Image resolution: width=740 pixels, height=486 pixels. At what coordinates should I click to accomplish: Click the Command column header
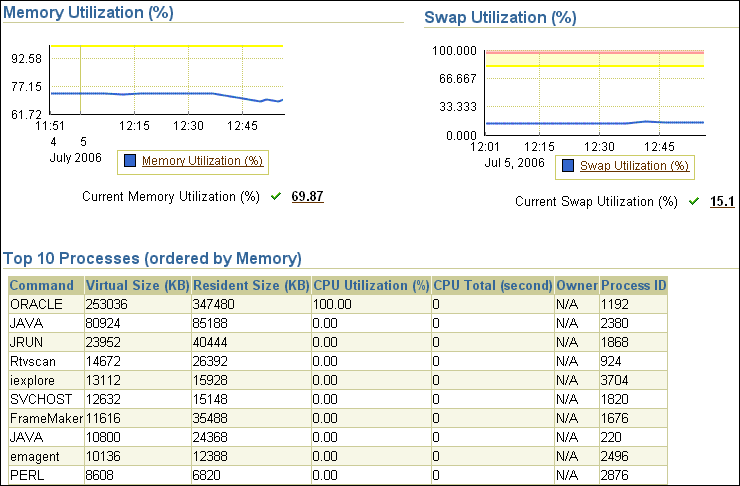(x=42, y=285)
